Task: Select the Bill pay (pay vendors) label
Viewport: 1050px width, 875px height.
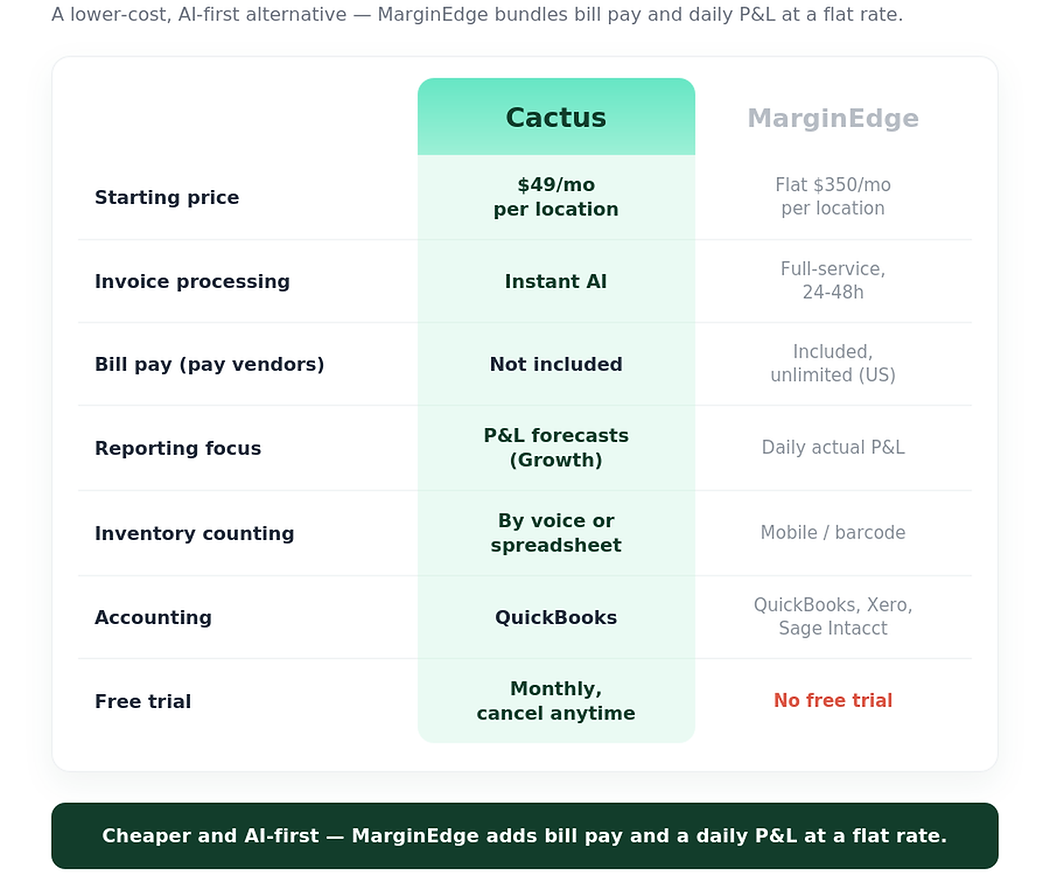Action: tap(210, 364)
